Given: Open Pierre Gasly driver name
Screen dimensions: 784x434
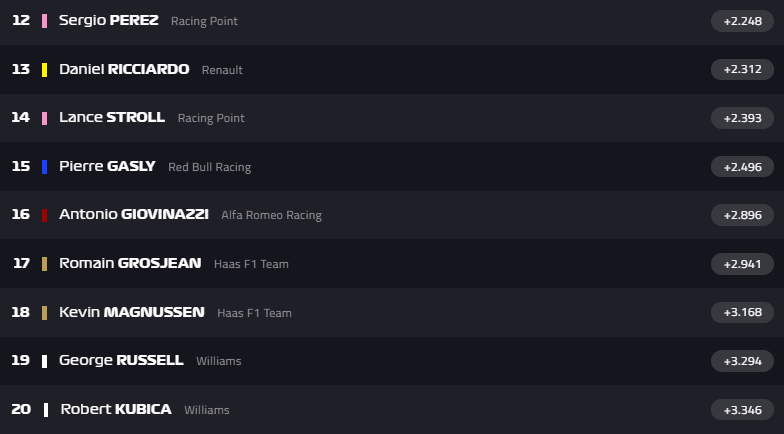Looking at the screenshot, I should coord(107,167).
